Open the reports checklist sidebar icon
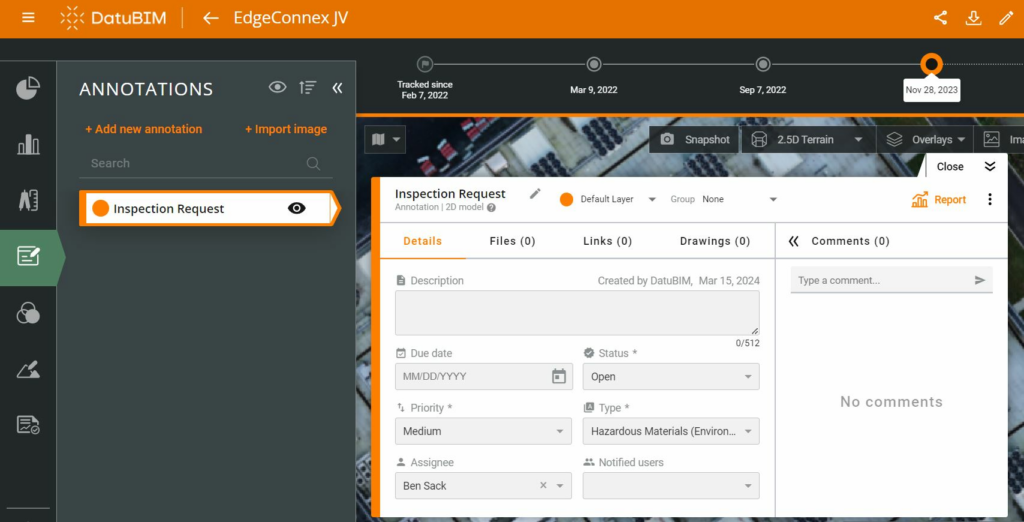The width and height of the screenshot is (1024, 522). point(28,425)
